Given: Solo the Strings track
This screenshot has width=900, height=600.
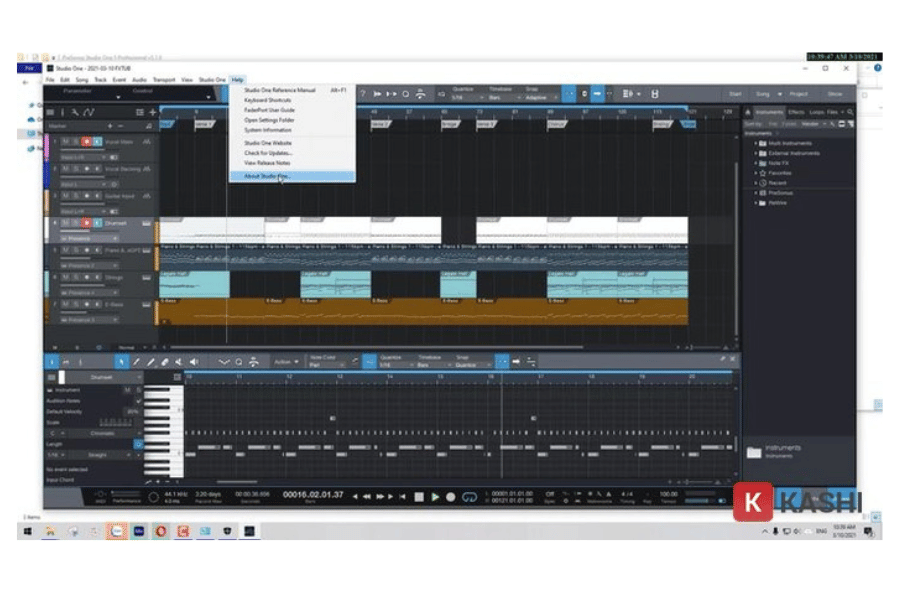Looking at the screenshot, I should click(76, 277).
